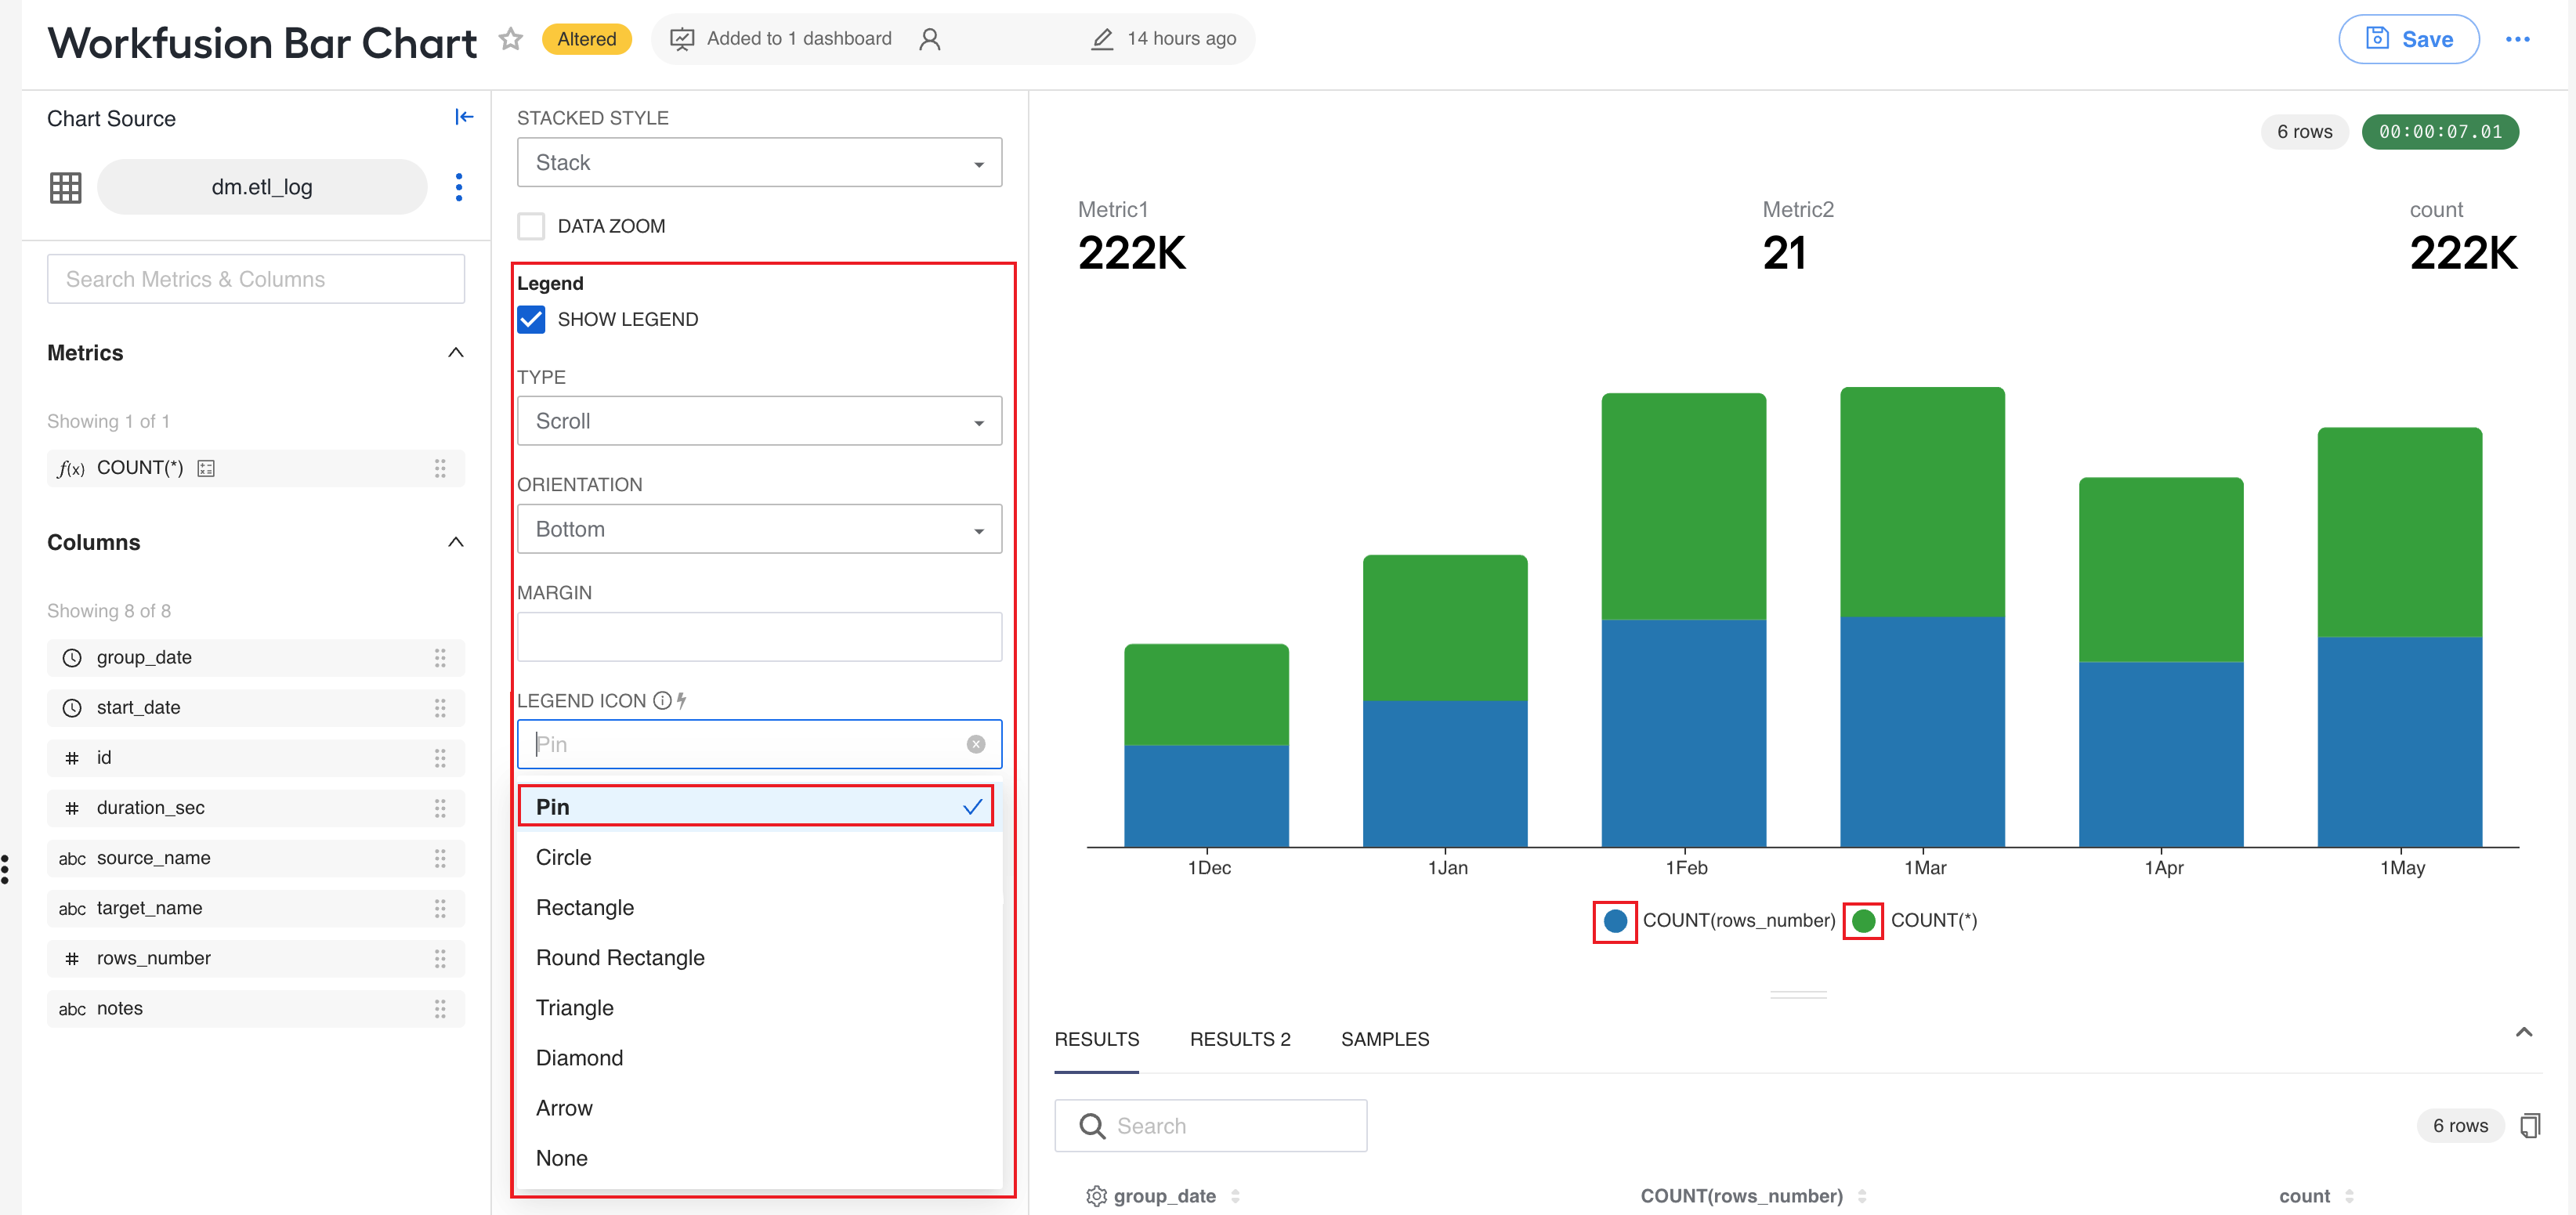The height and width of the screenshot is (1215, 2576).
Task: Open group_date column settings gear
Action: (1096, 1196)
